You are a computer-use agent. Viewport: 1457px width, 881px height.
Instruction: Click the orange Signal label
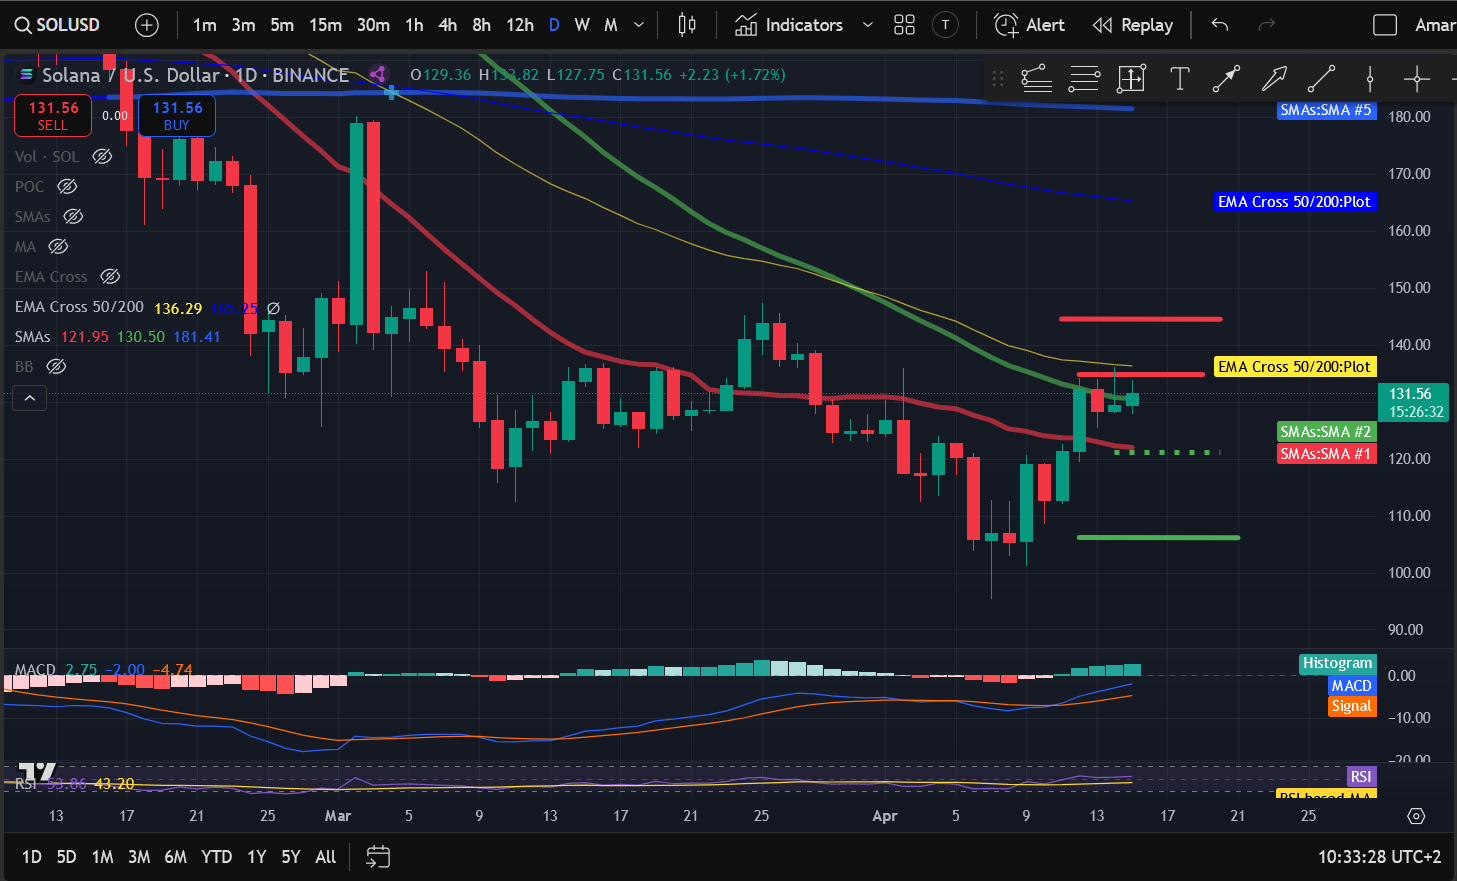[x=1352, y=706]
